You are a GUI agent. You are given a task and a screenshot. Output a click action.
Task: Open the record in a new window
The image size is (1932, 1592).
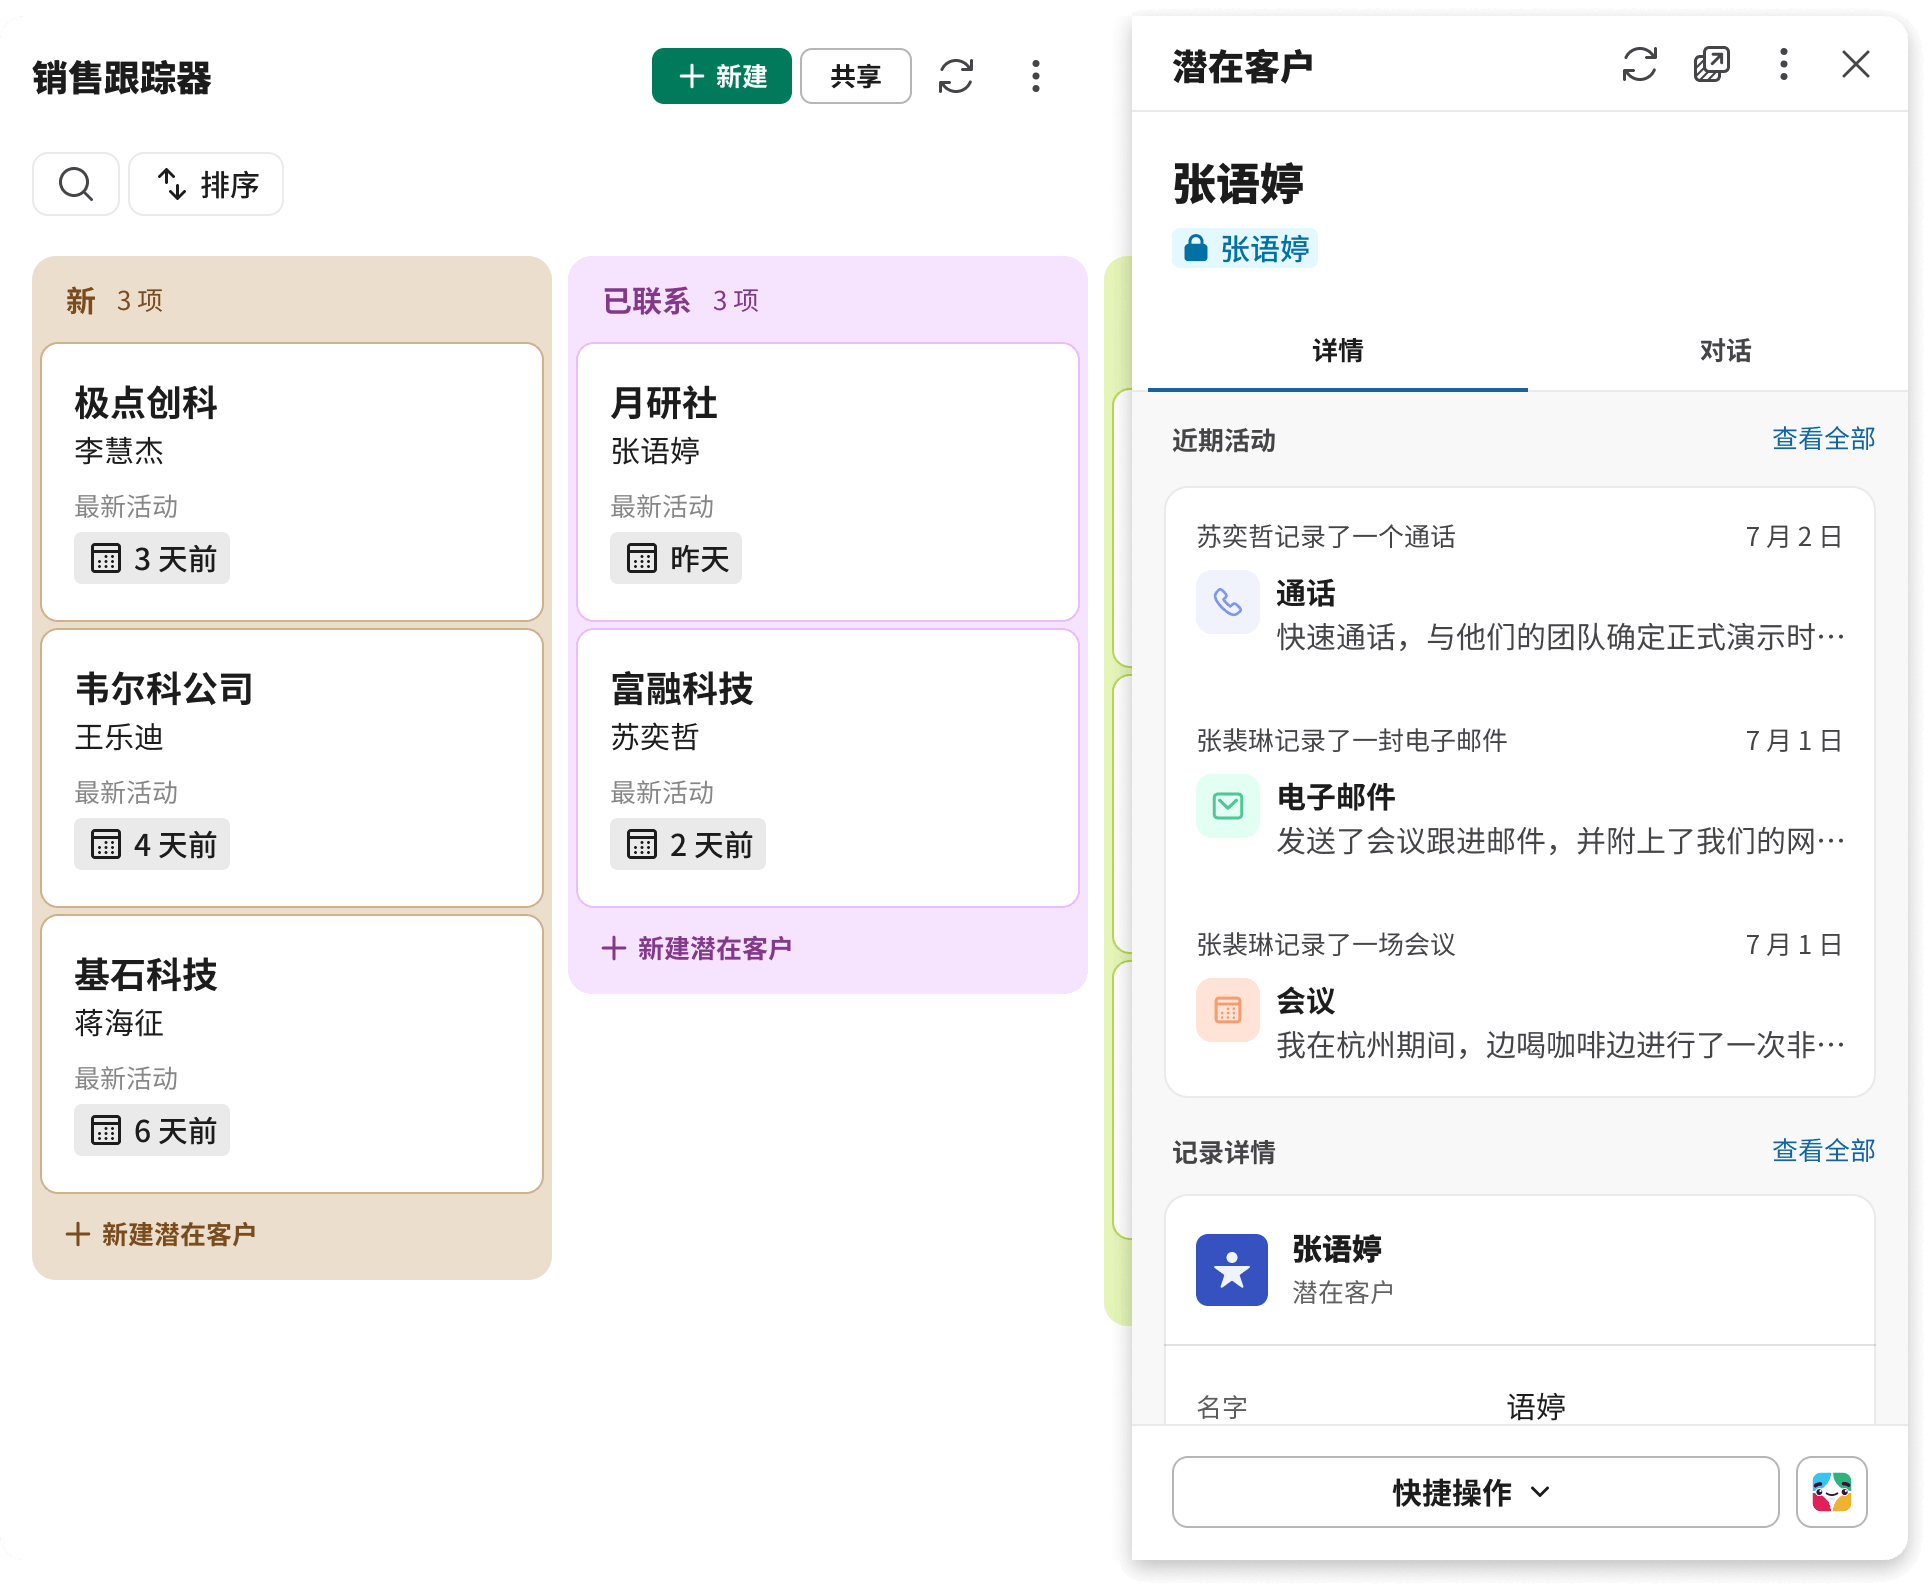point(1712,65)
